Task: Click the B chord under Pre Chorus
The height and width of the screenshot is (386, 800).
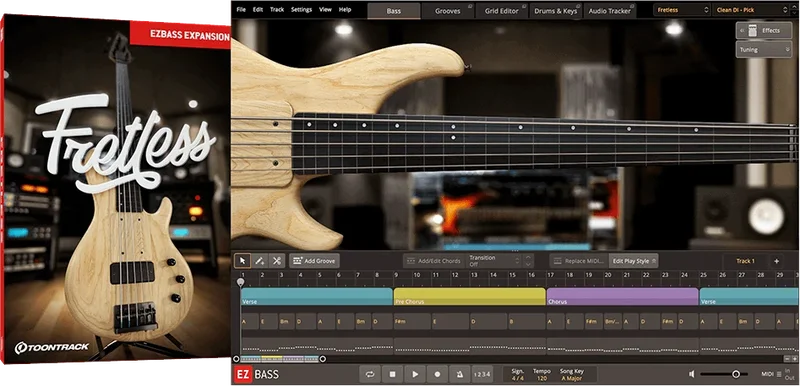Action: 527,322
